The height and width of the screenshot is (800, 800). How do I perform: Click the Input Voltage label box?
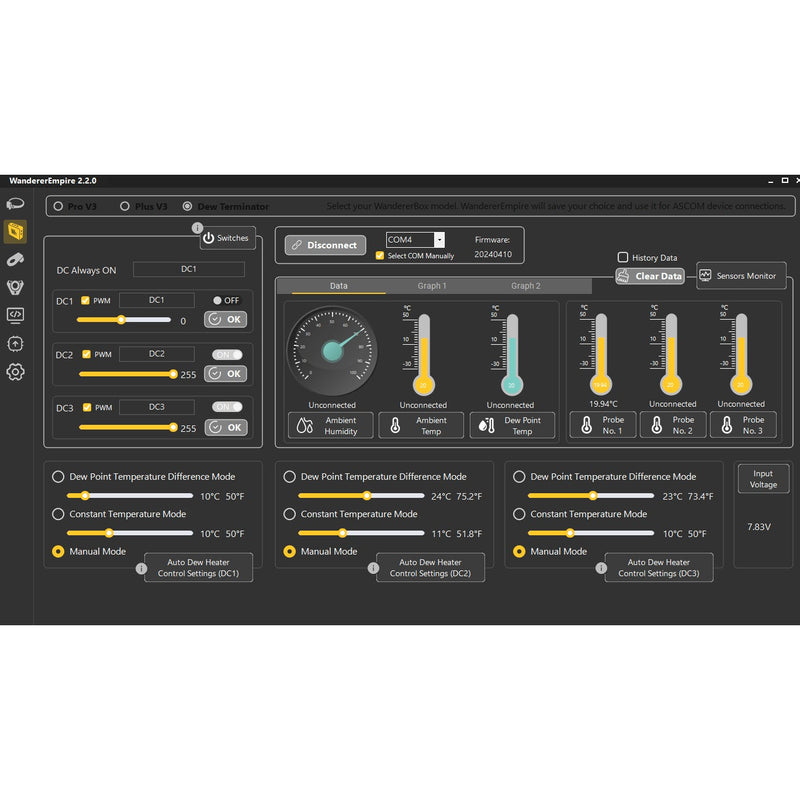tap(763, 479)
